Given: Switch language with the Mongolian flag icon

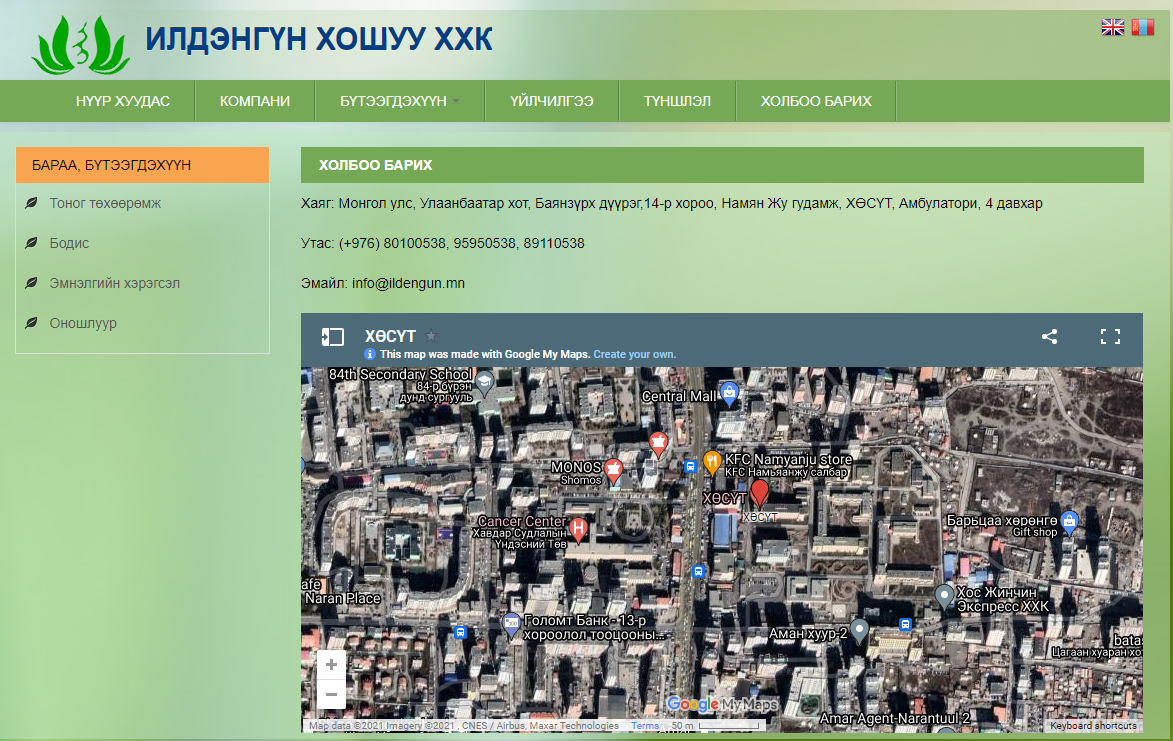Looking at the screenshot, I should click(x=1142, y=28).
